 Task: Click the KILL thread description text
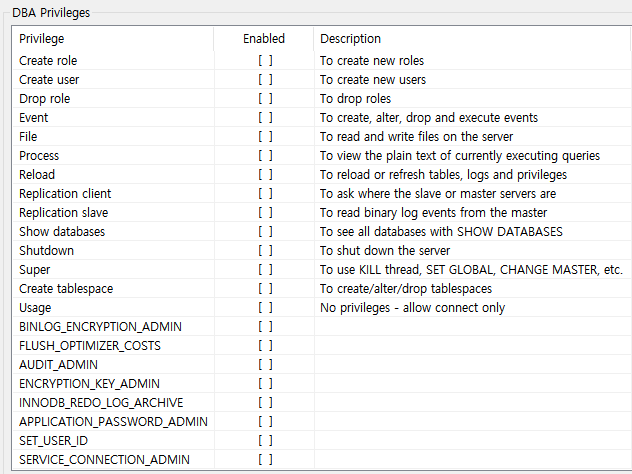tap(471, 269)
